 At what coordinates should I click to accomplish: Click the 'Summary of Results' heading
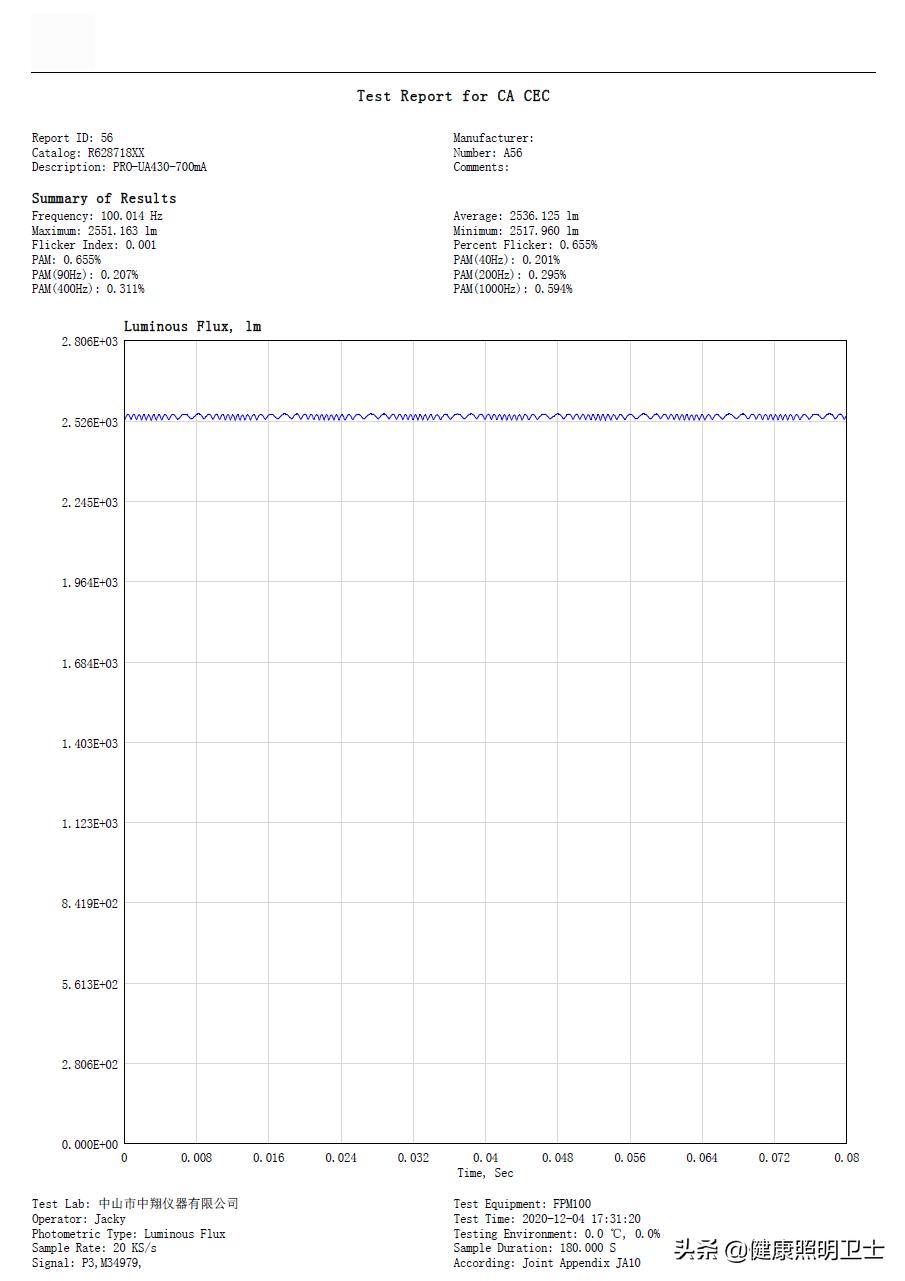coord(104,198)
